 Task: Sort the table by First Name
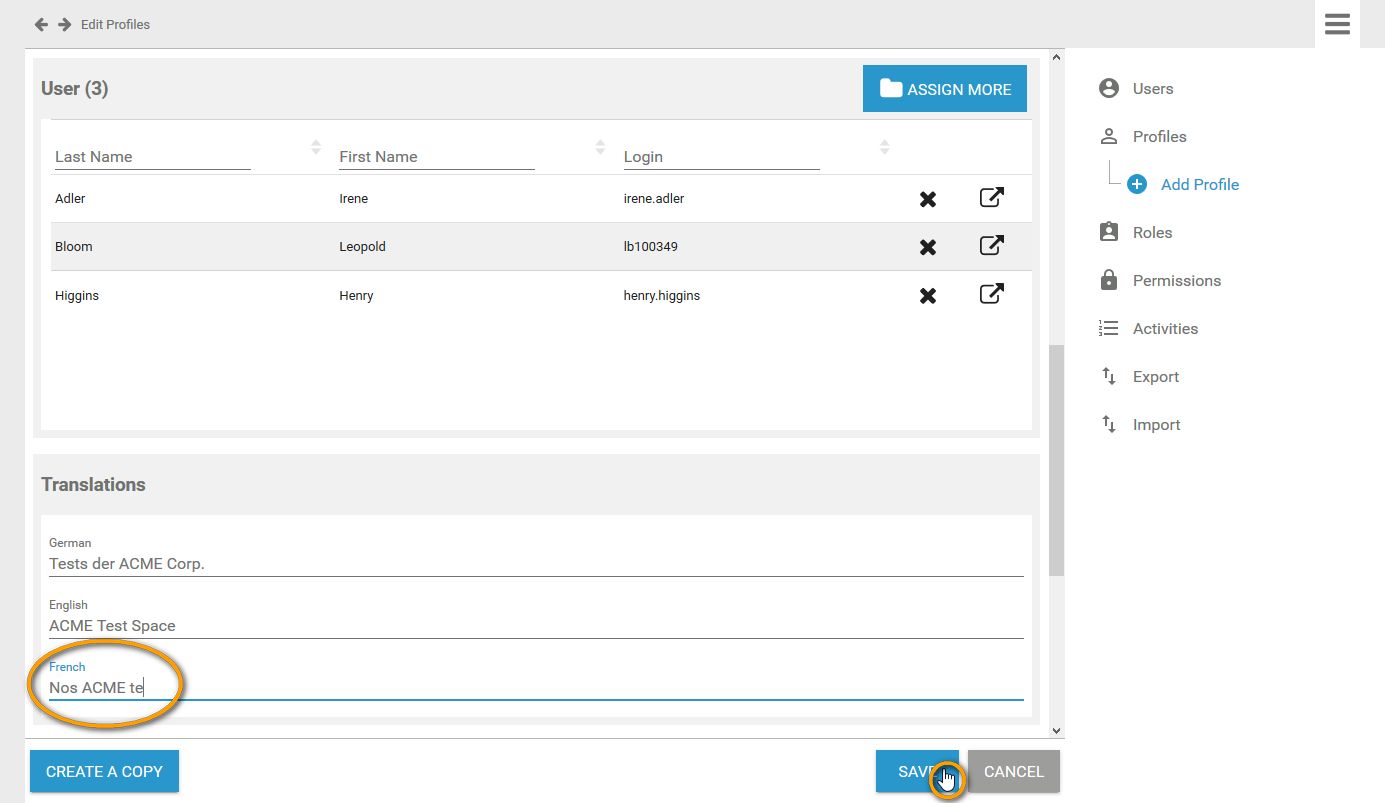point(600,147)
